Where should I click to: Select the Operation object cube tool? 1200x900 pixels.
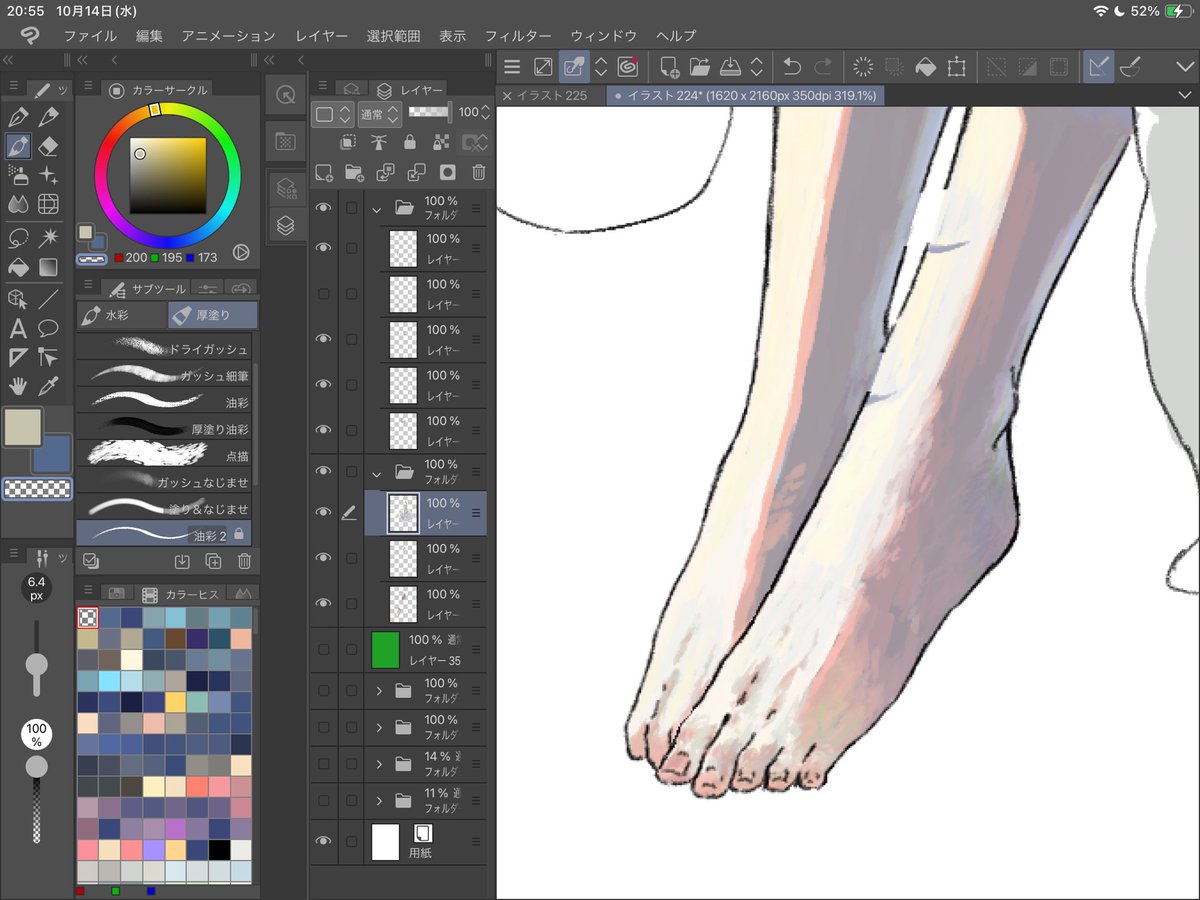pos(17,299)
